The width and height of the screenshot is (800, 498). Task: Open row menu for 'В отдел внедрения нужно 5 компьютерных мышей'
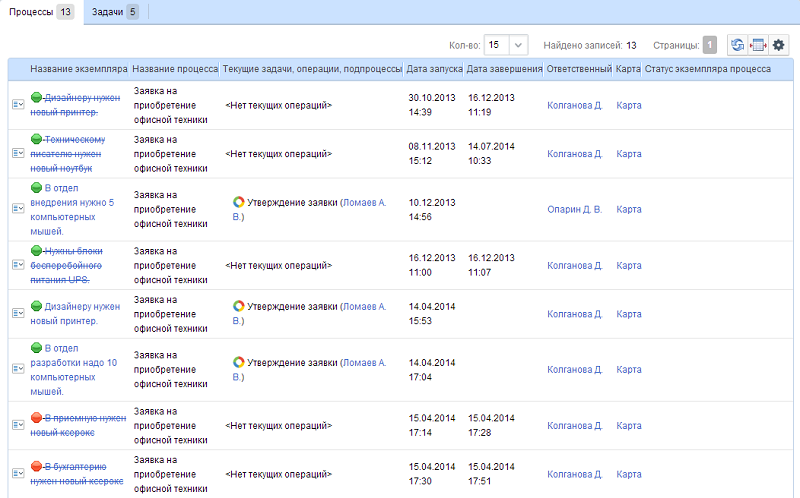[x=18, y=209]
